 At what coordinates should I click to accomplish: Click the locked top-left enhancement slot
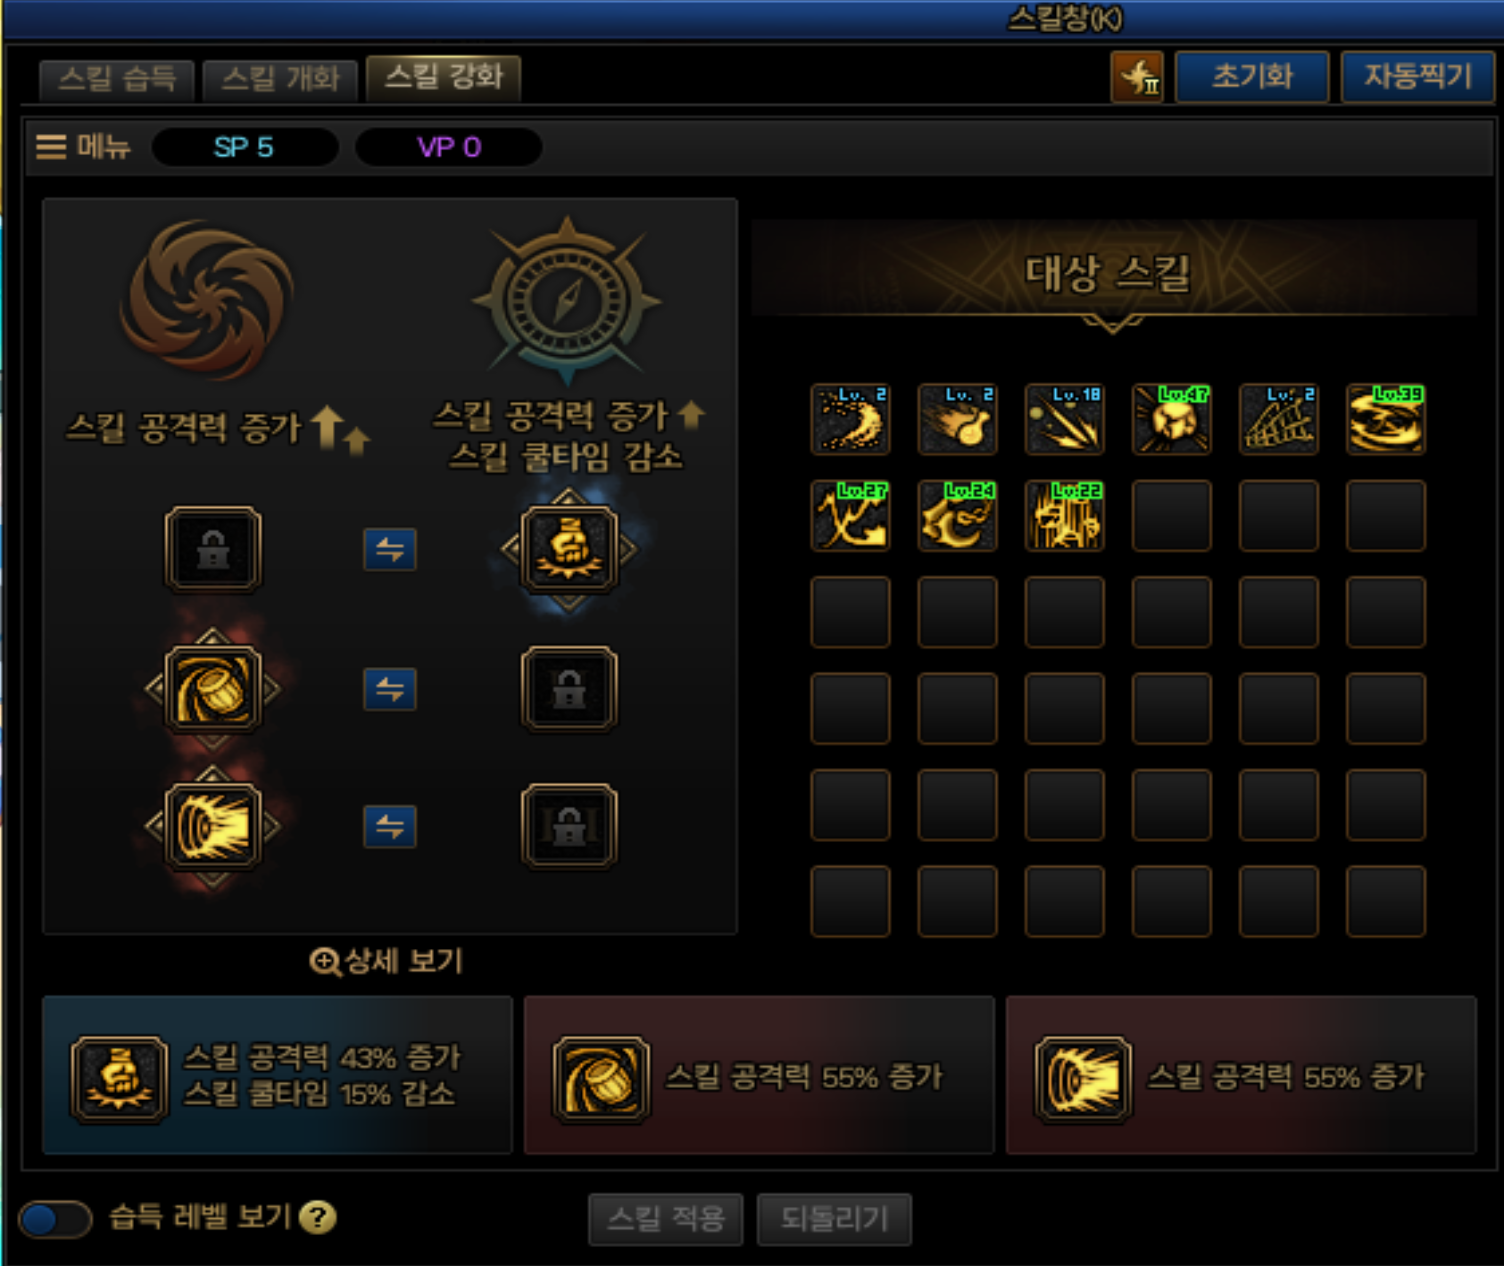tap(213, 549)
